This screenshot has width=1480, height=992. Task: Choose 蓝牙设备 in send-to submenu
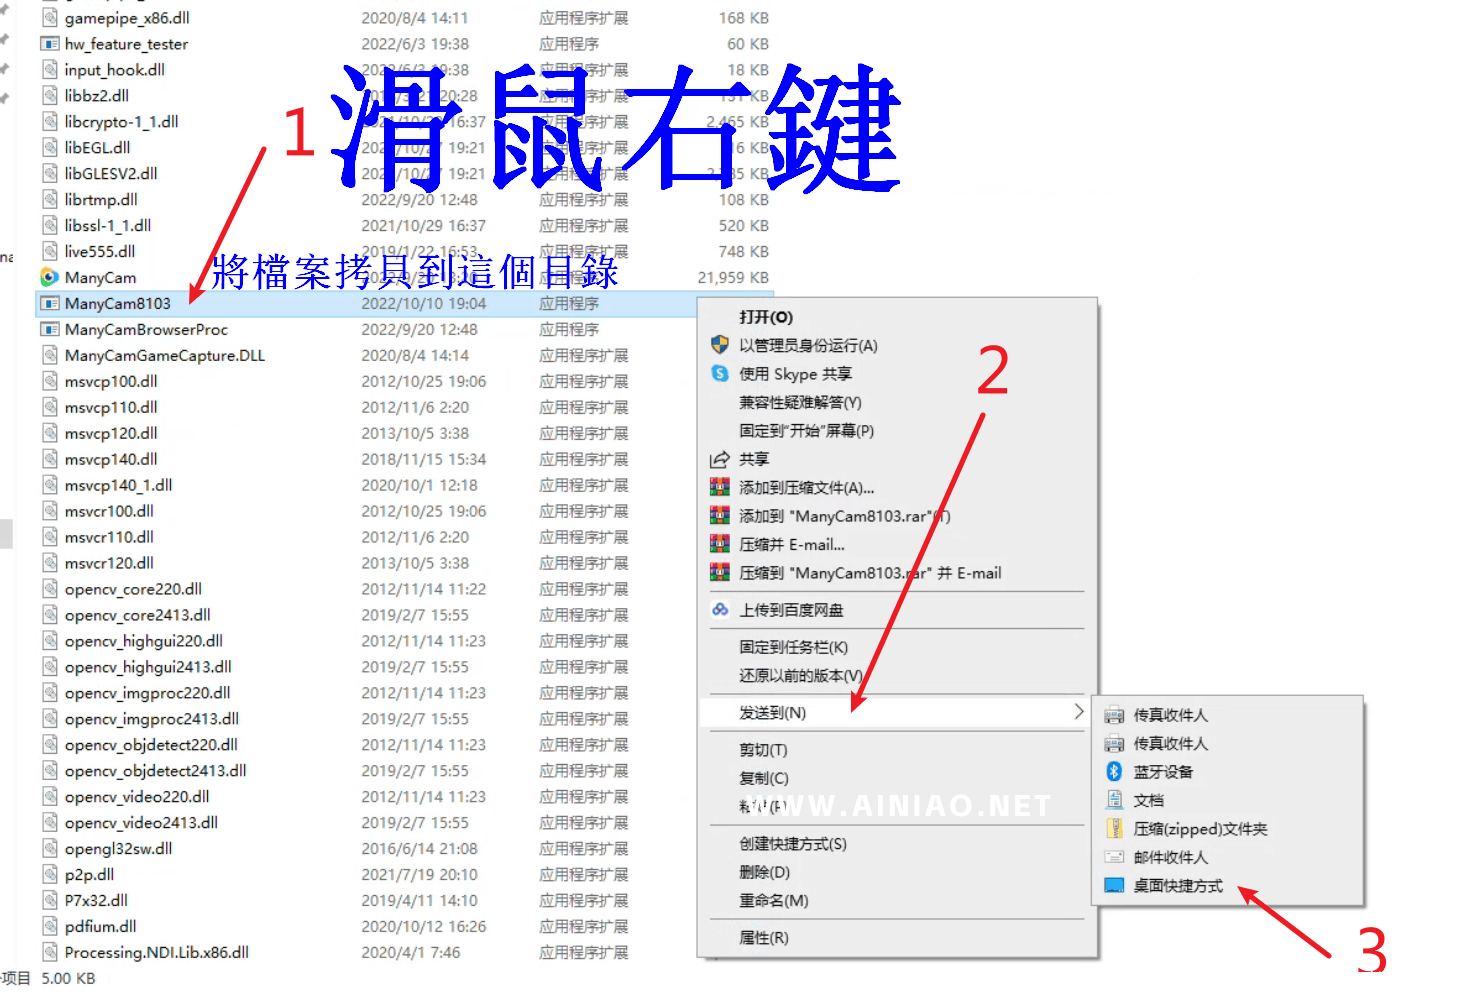[x=1163, y=771]
